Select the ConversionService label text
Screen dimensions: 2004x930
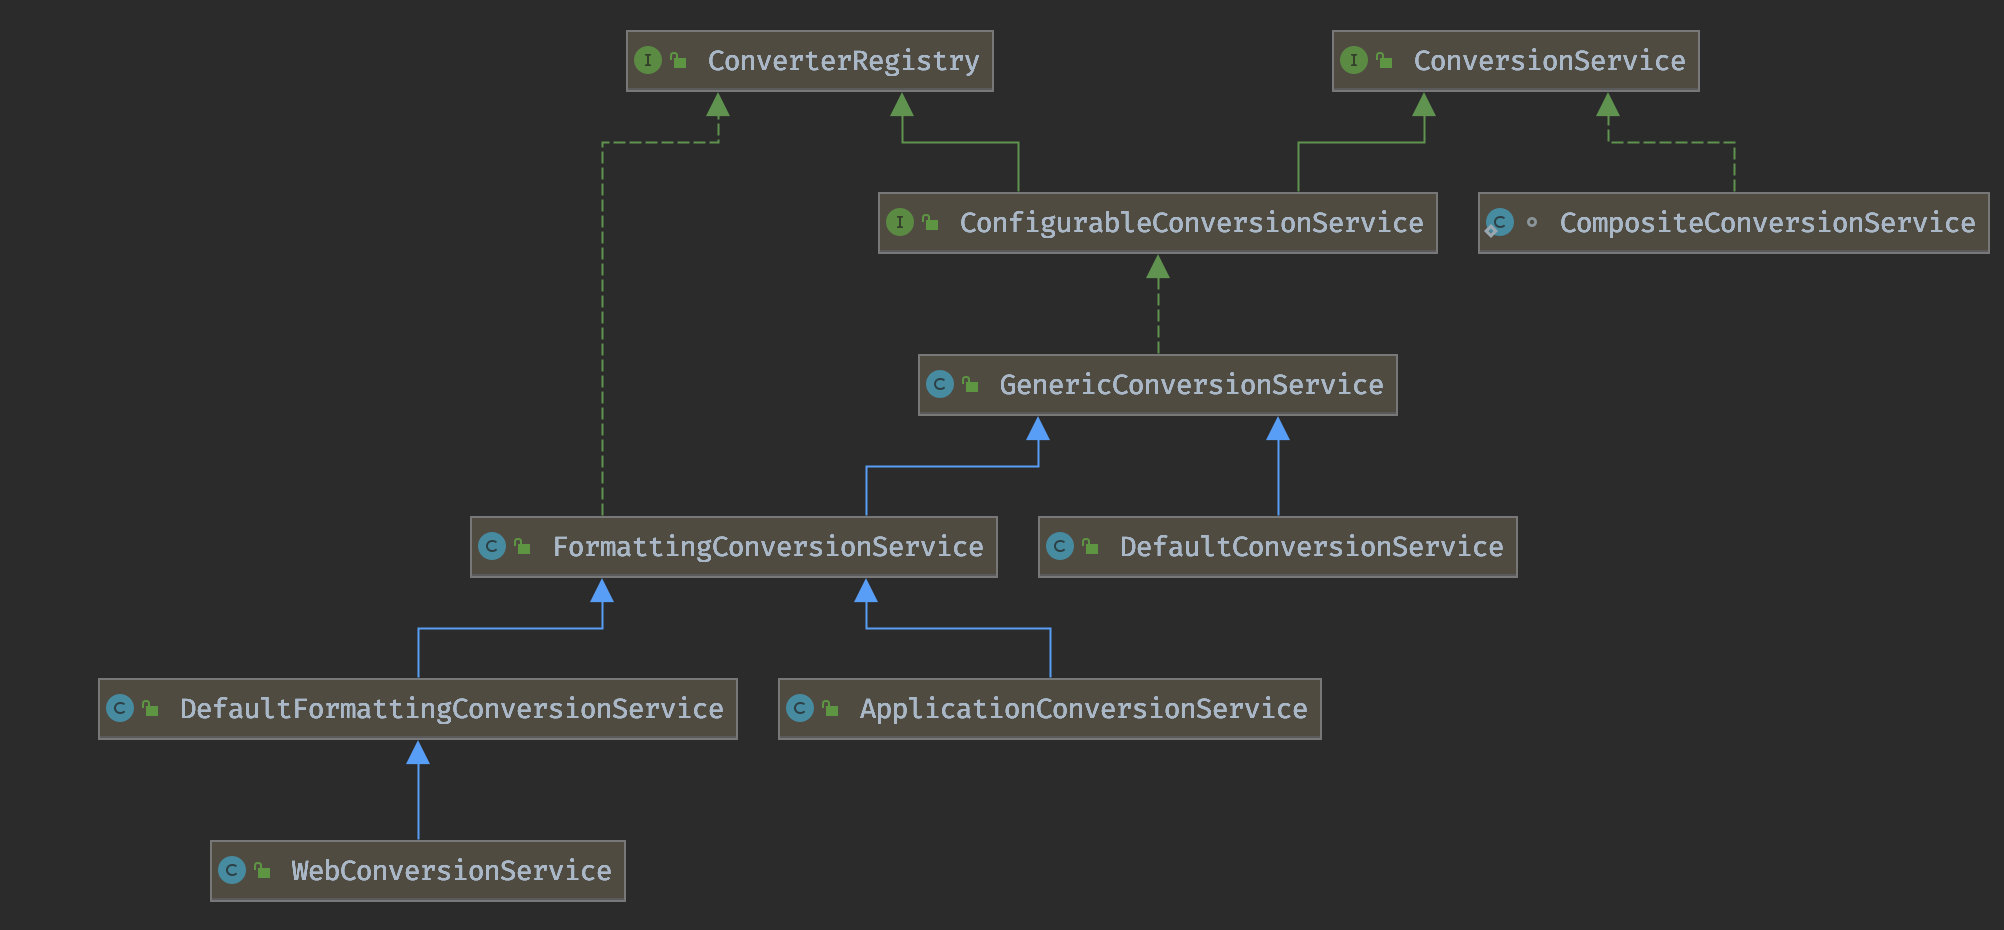[1550, 61]
